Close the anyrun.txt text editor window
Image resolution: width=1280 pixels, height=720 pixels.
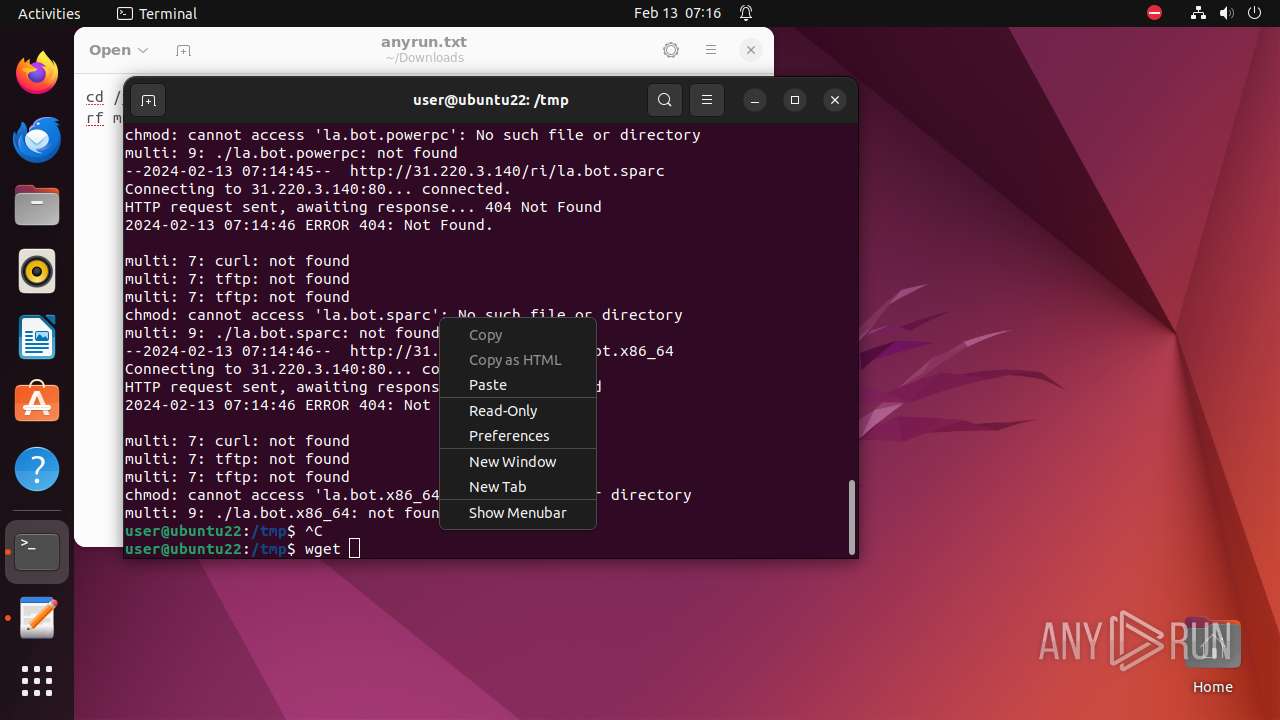pos(751,50)
